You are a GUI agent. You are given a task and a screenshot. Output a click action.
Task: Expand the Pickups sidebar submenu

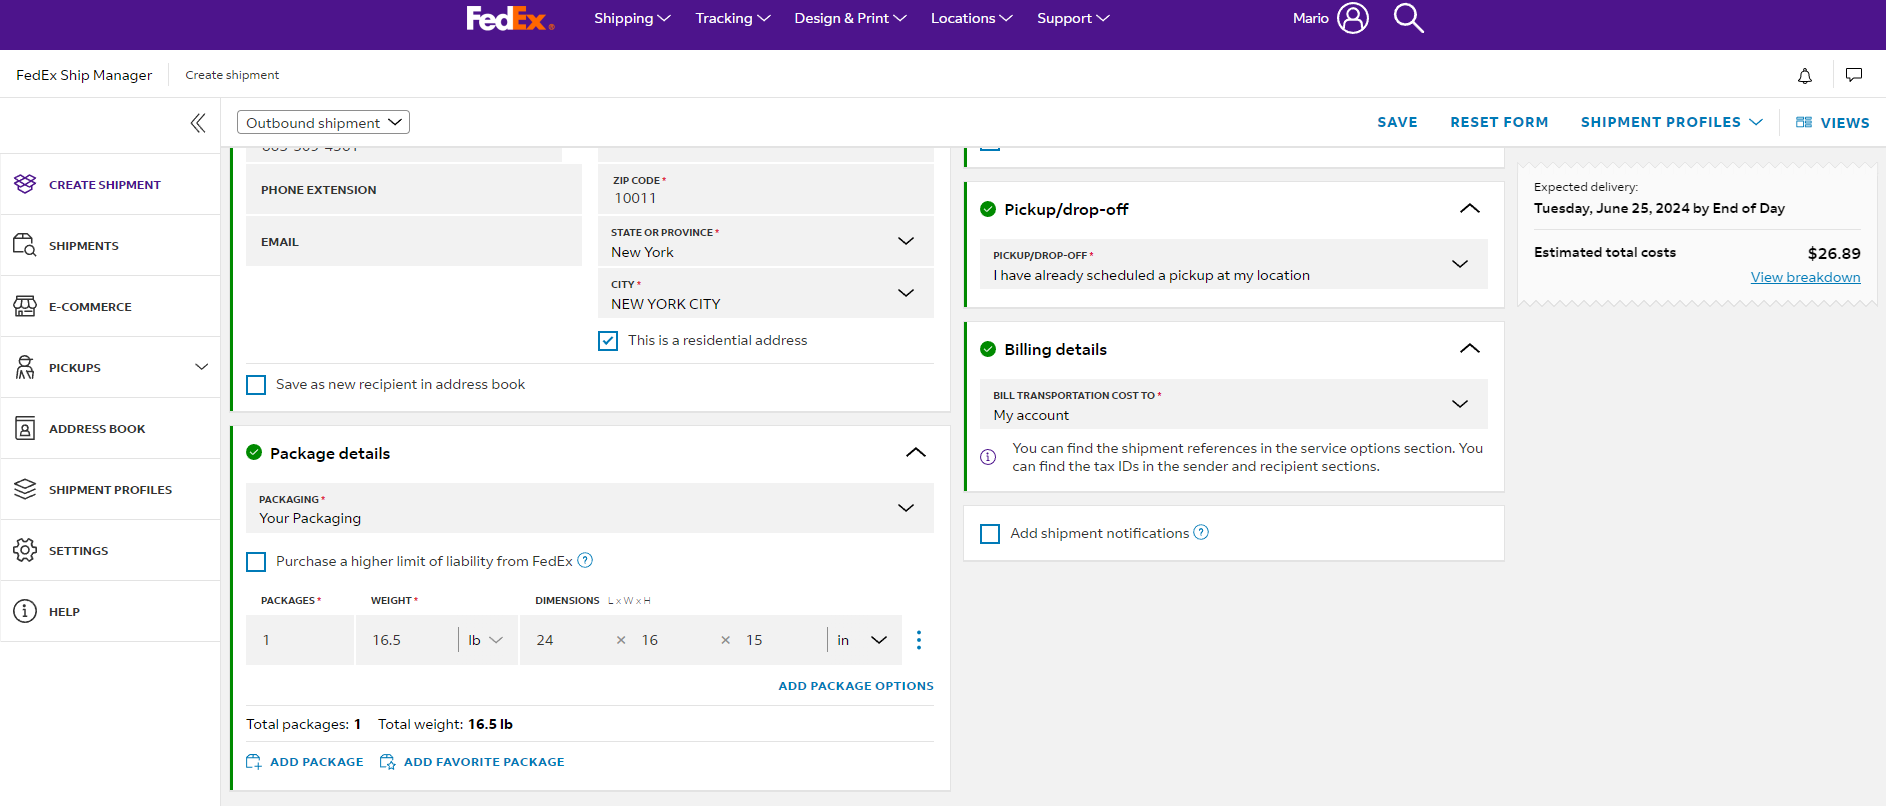point(201,367)
